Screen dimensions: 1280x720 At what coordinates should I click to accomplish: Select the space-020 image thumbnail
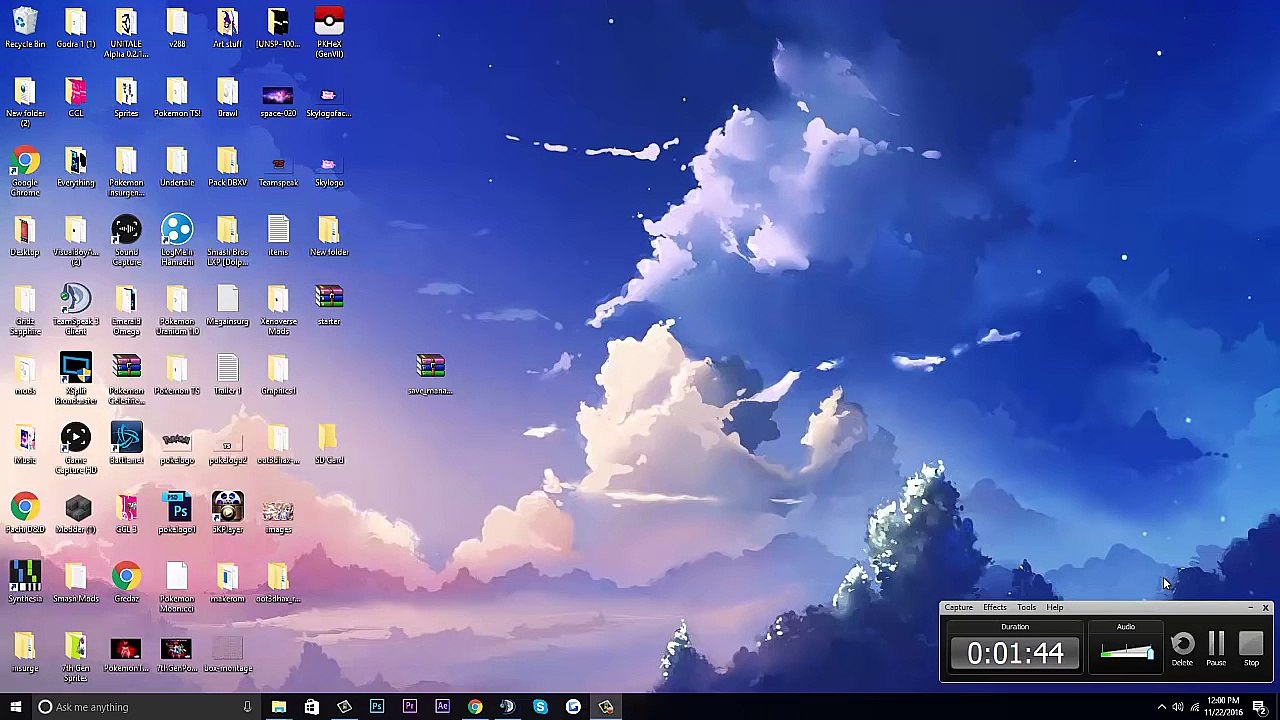click(278, 102)
